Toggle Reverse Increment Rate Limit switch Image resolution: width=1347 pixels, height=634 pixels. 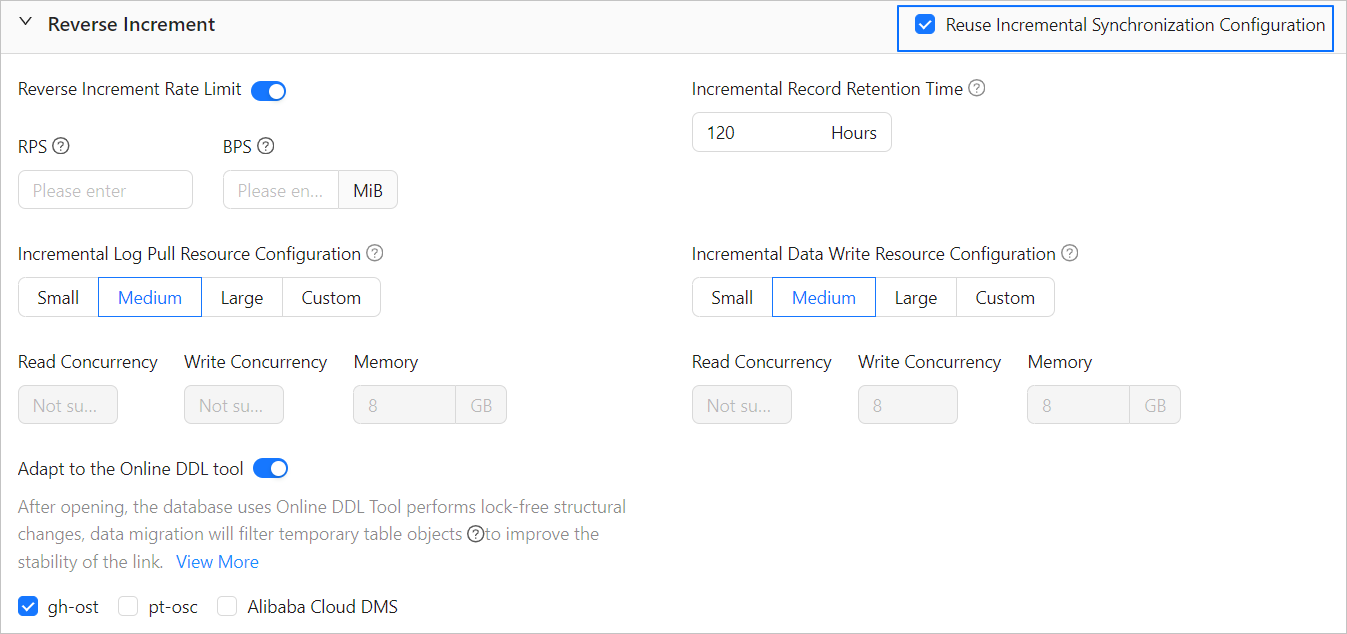pos(268,91)
